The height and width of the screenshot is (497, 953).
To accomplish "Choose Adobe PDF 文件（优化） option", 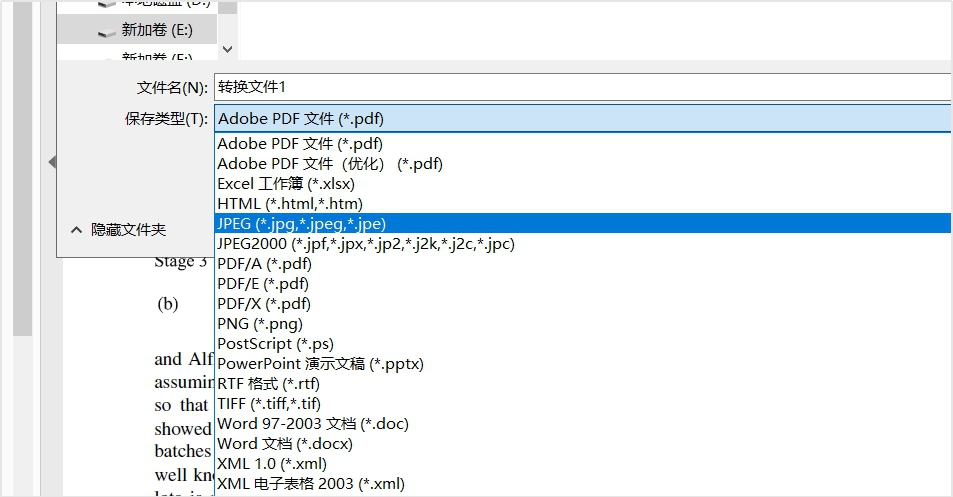I will pos(583,163).
